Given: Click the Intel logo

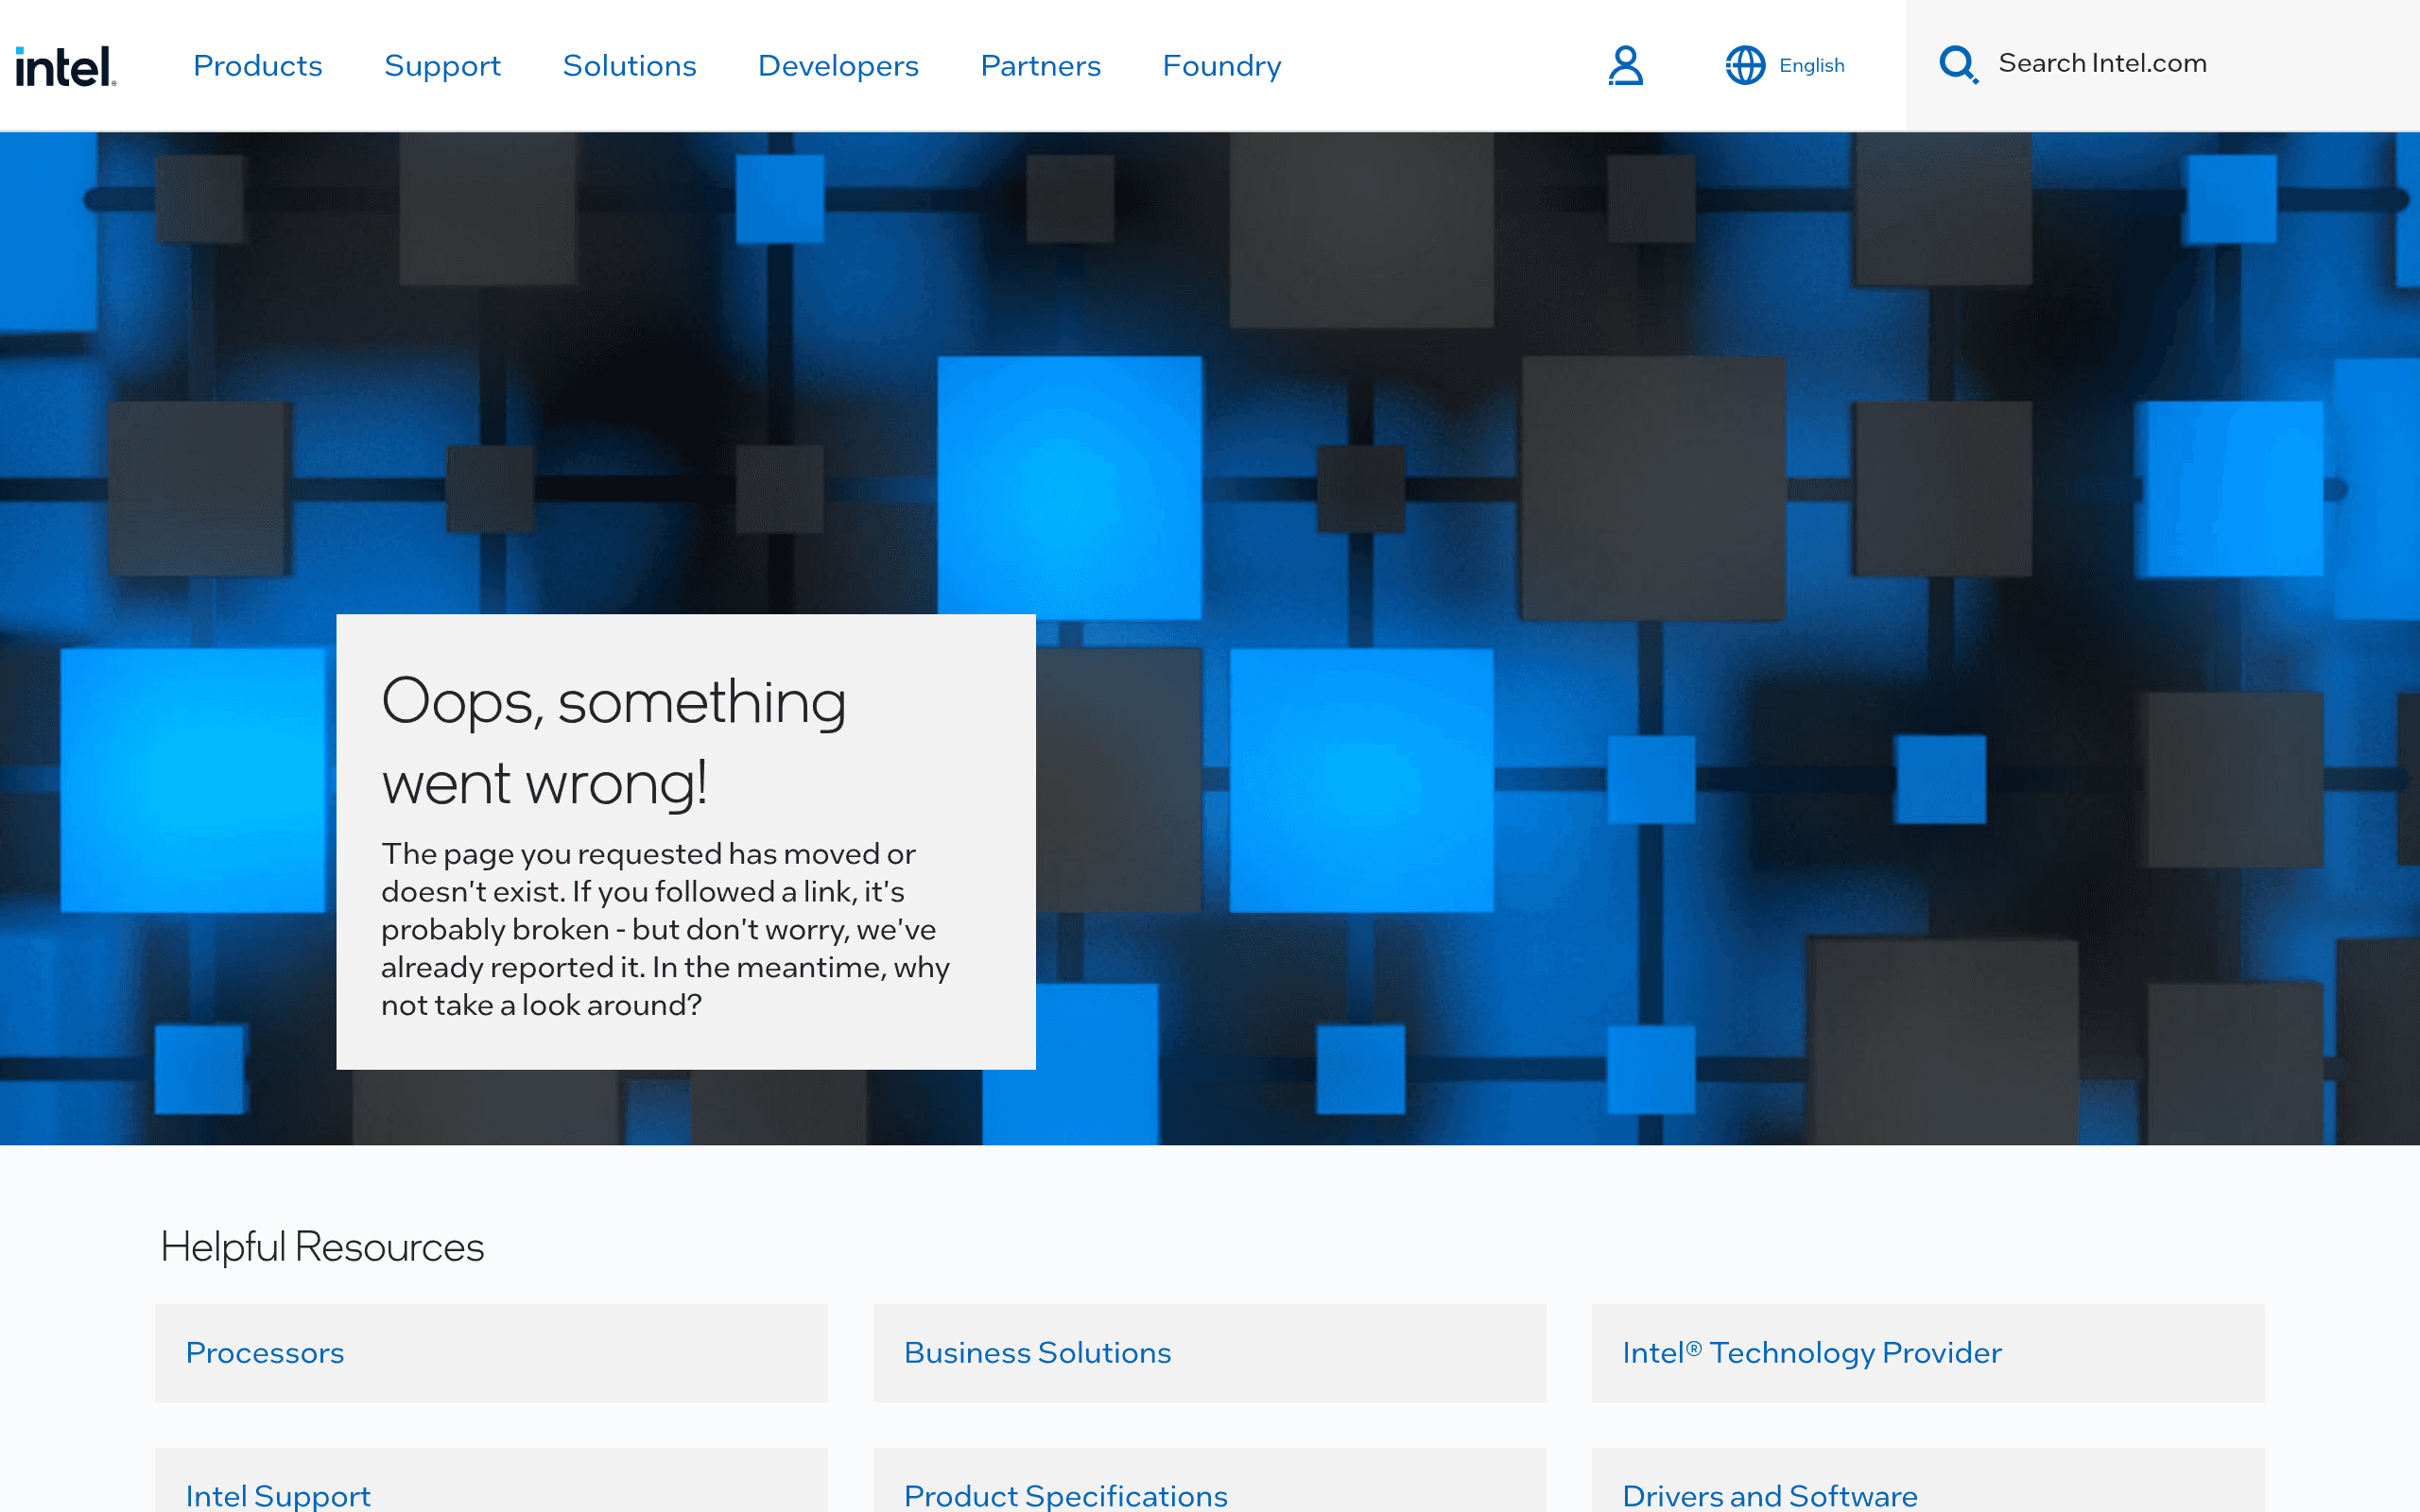Looking at the screenshot, I should [x=66, y=66].
